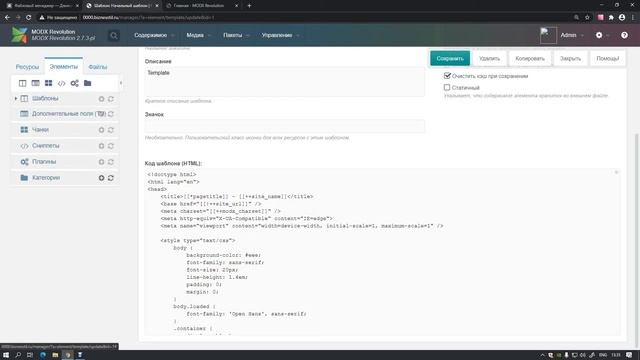Click inside the template HTML code editor
Image resolution: width=640 pixels, height=360 pixels.
click(x=382, y=252)
